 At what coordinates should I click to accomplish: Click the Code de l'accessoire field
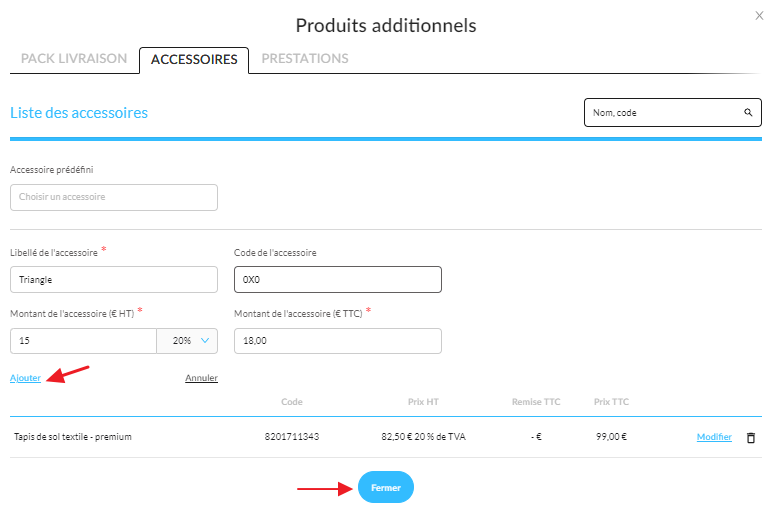(338, 280)
